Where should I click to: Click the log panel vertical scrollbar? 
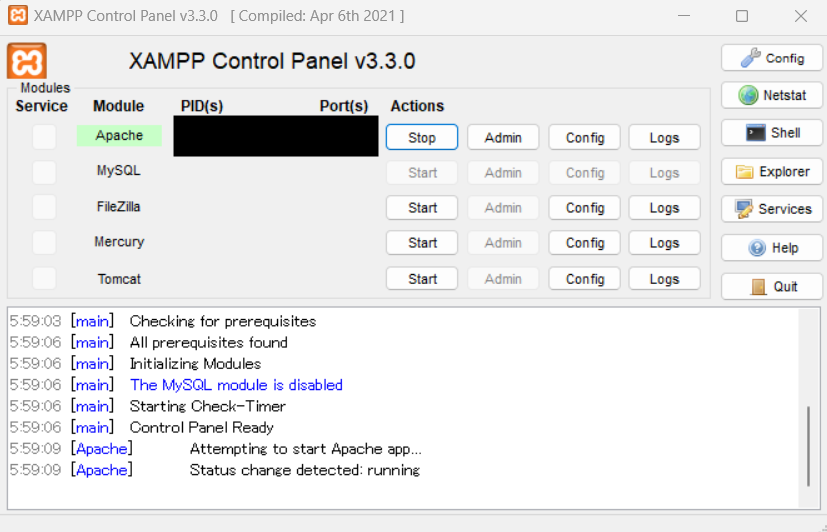tap(808, 445)
